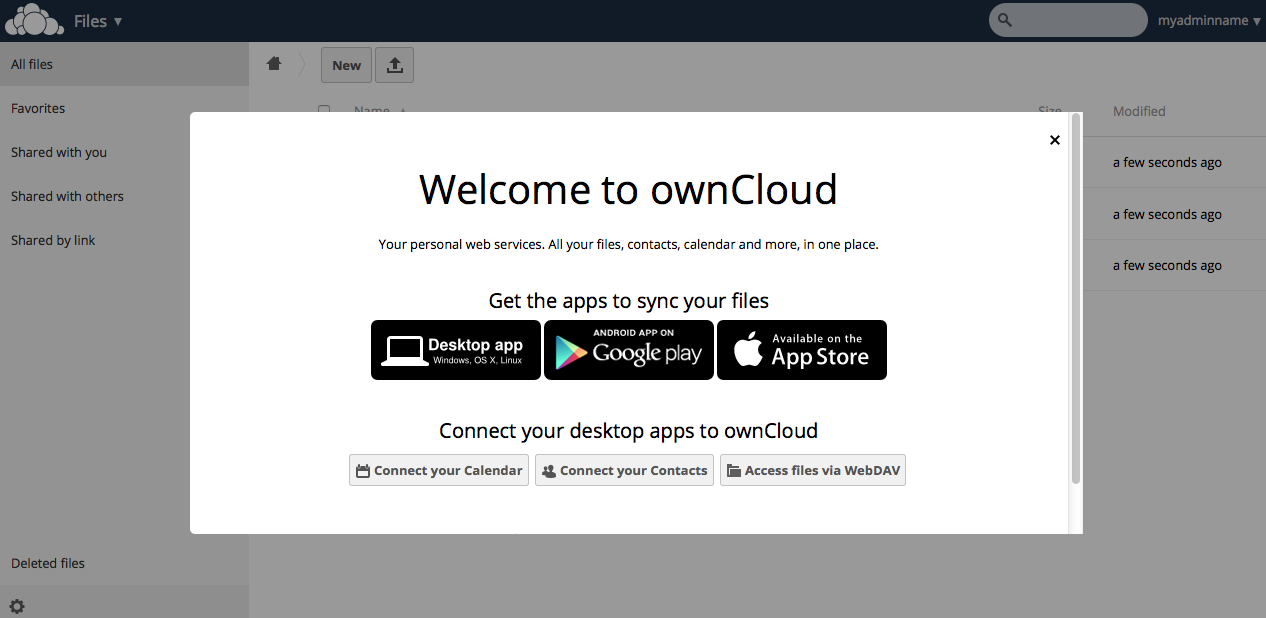Click the ownCloud cloud logo
The height and width of the screenshot is (618, 1266).
(33, 20)
